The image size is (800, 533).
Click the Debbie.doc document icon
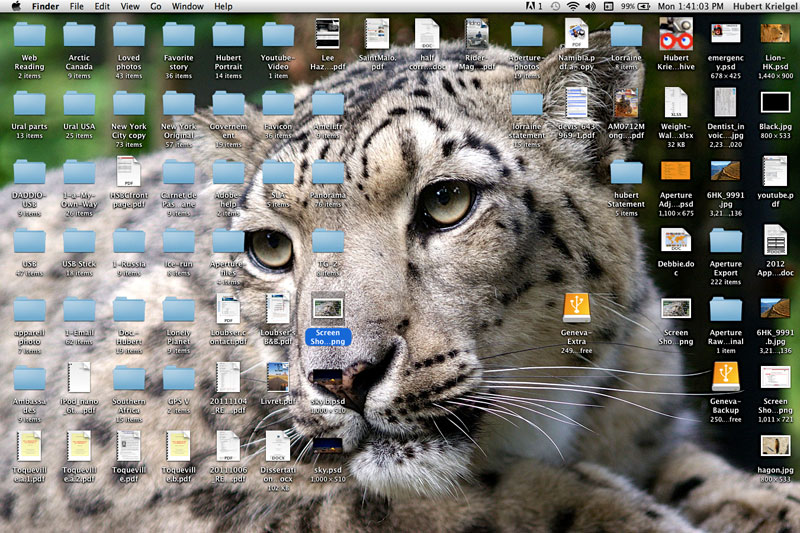676,240
